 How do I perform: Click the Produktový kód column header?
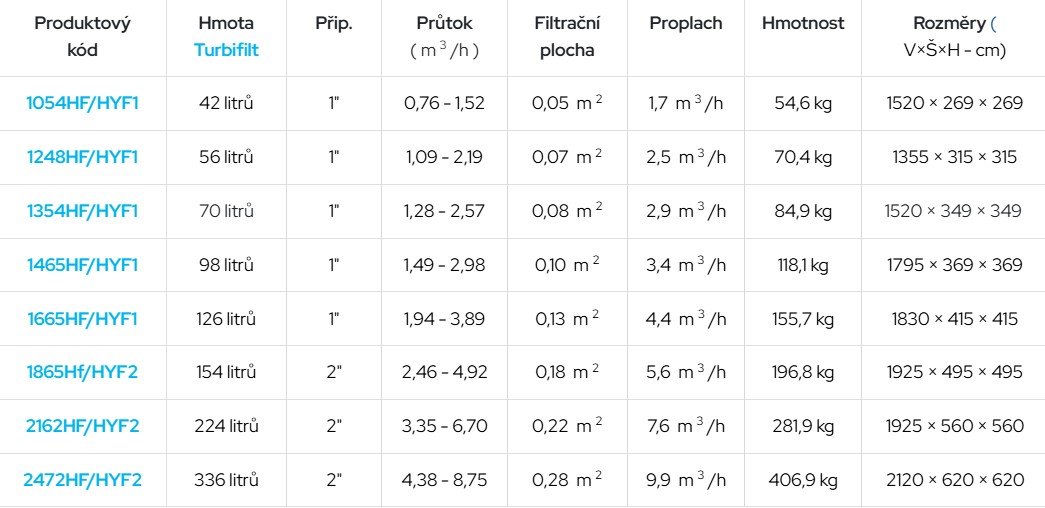coord(83,37)
